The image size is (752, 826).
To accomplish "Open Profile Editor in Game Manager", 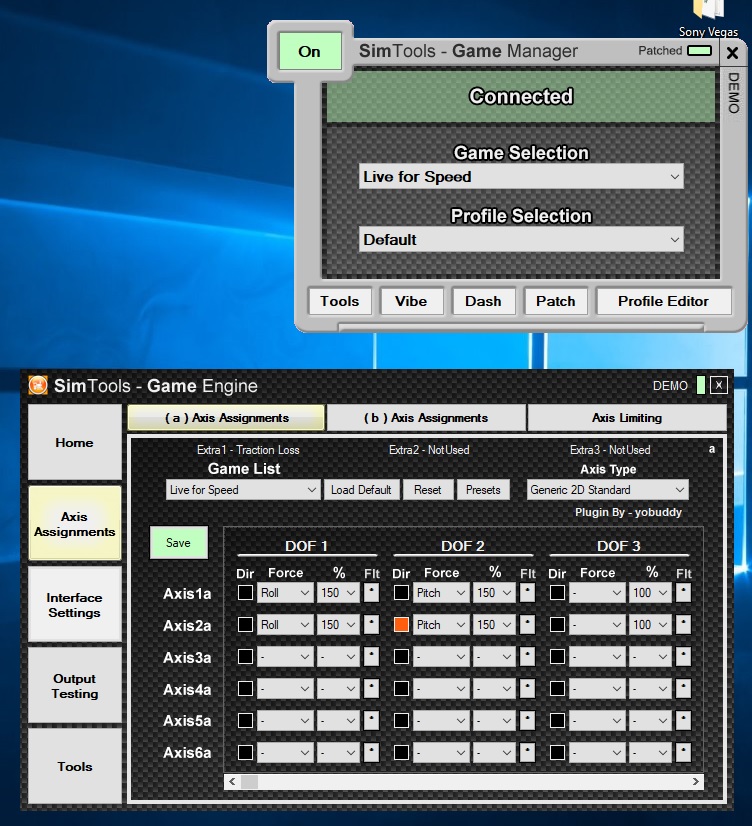I will click(664, 301).
